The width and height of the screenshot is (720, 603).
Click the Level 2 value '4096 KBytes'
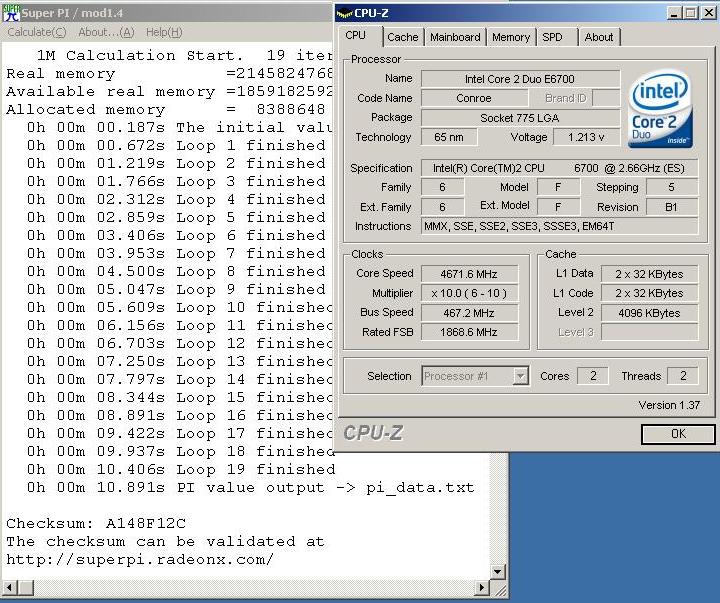click(649, 313)
